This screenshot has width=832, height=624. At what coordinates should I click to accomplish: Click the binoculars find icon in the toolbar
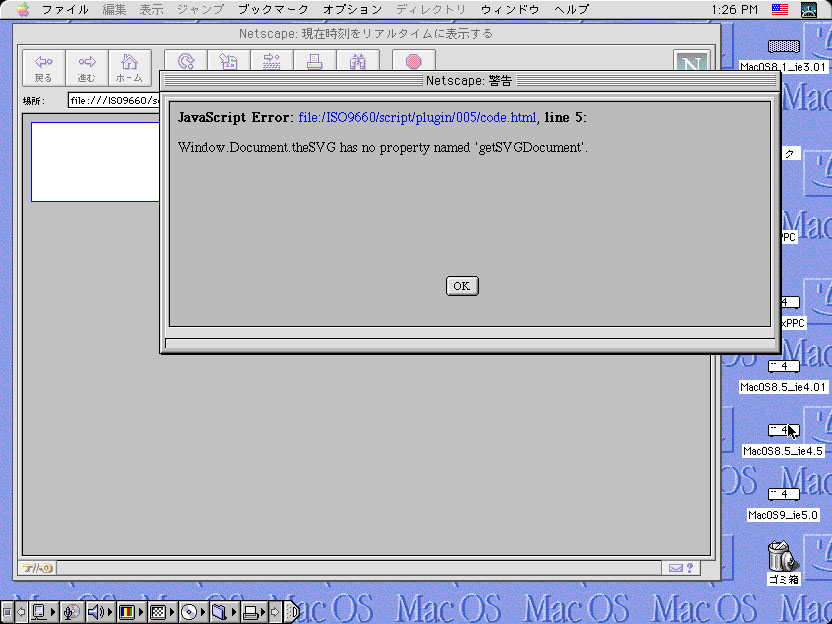click(x=358, y=61)
